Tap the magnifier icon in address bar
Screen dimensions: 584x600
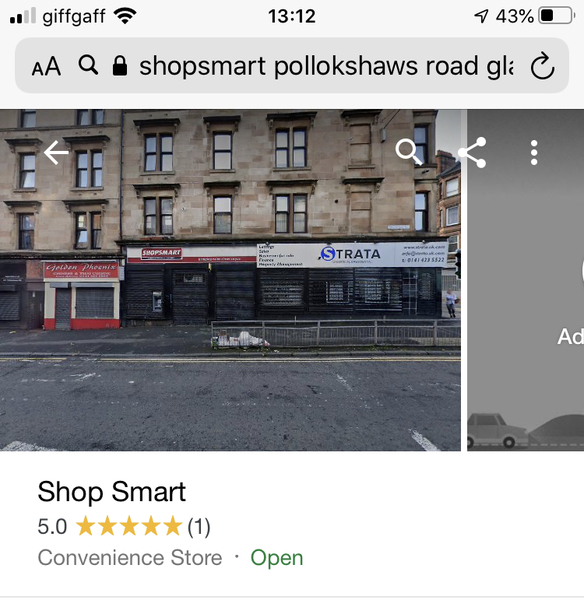[88, 65]
